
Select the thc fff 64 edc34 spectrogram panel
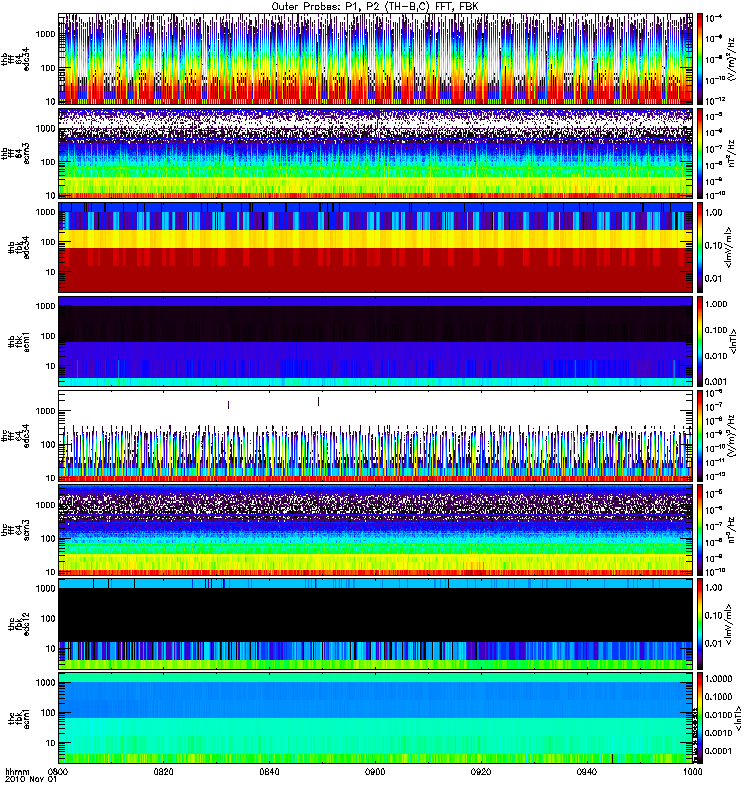point(376,436)
